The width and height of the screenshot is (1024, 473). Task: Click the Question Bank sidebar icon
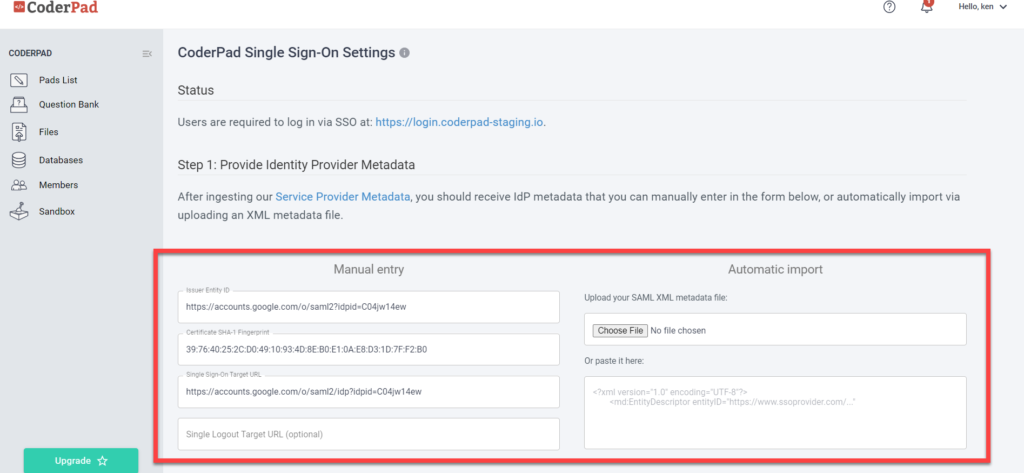click(19, 105)
